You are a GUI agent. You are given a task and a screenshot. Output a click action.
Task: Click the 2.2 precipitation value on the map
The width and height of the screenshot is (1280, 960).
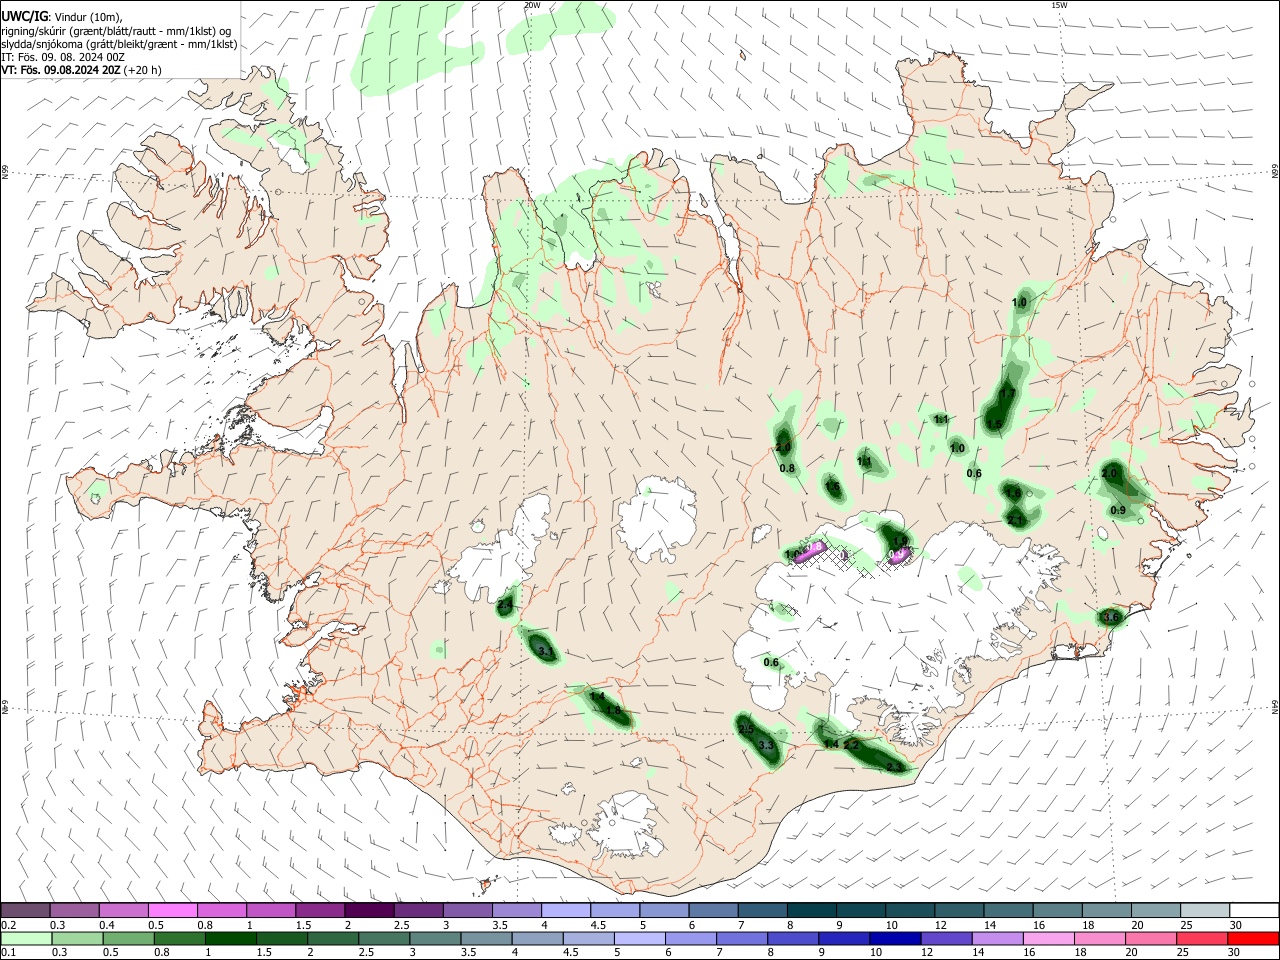point(852,745)
